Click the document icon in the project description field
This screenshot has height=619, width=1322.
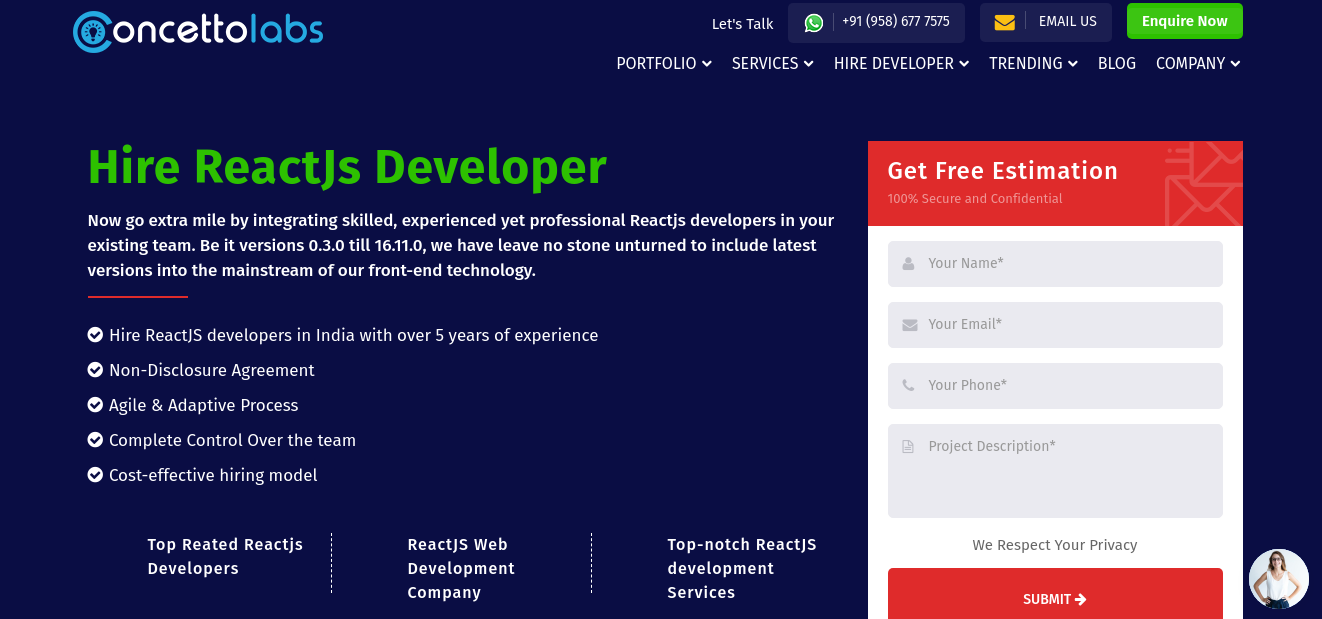907,446
